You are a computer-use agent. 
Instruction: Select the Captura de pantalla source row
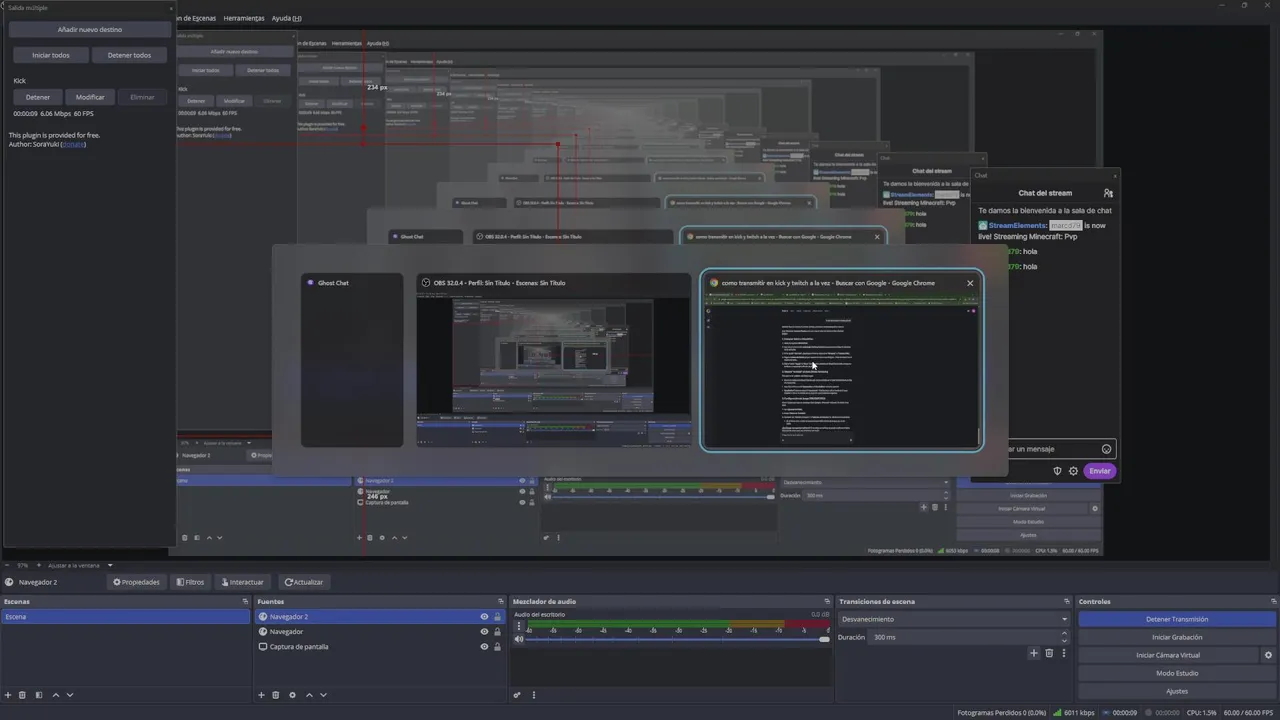[x=379, y=647]
